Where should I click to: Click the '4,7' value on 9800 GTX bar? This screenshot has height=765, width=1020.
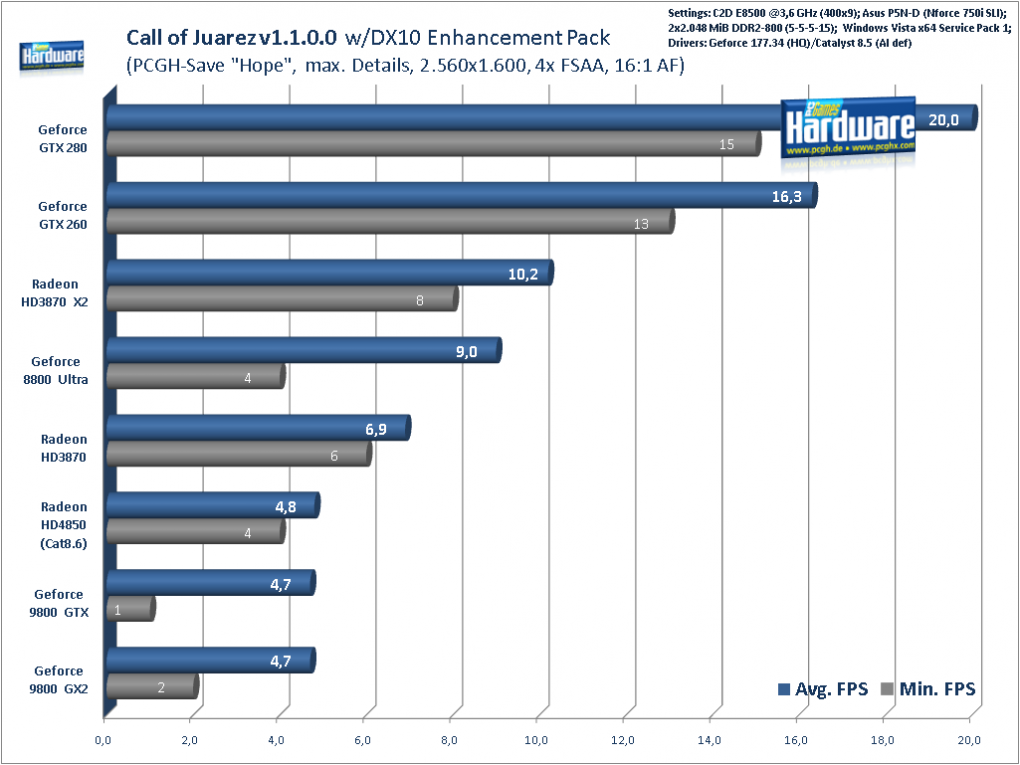[280, 585]
